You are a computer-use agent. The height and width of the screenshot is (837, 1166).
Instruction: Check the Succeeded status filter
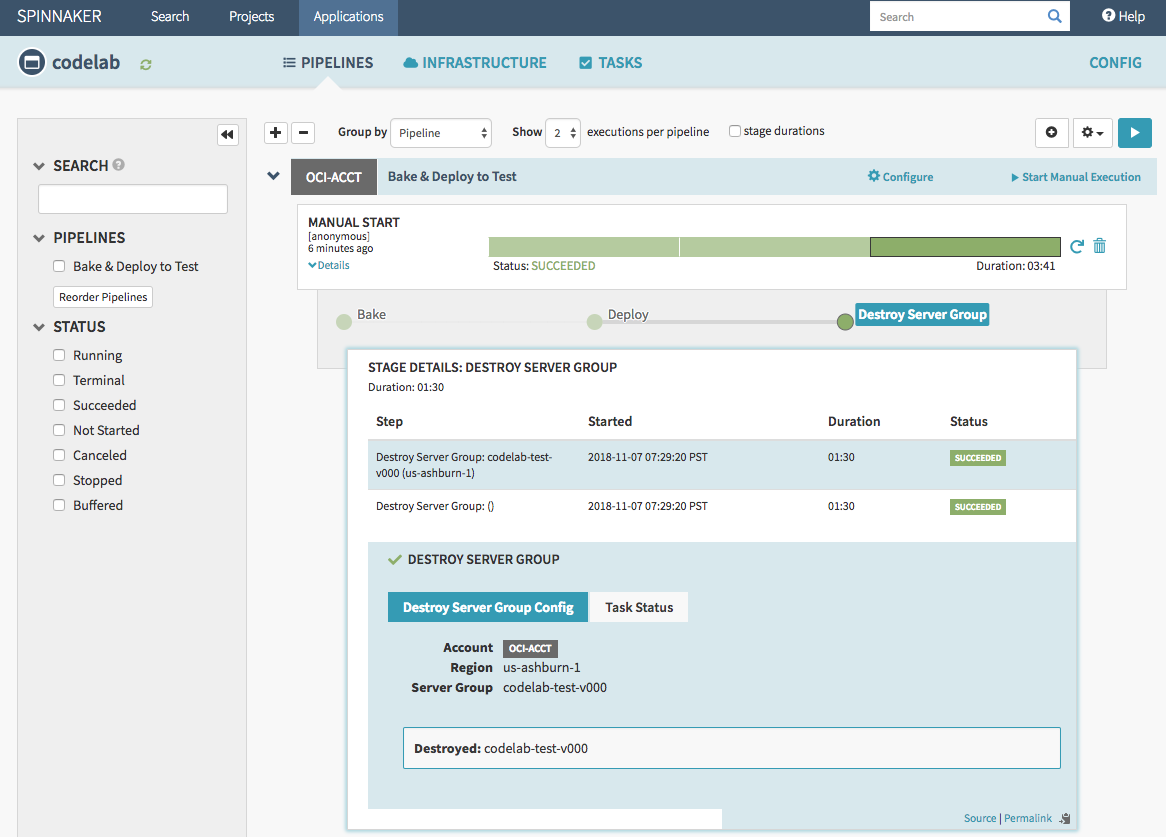pyautogui.click(x=59, y=405)
